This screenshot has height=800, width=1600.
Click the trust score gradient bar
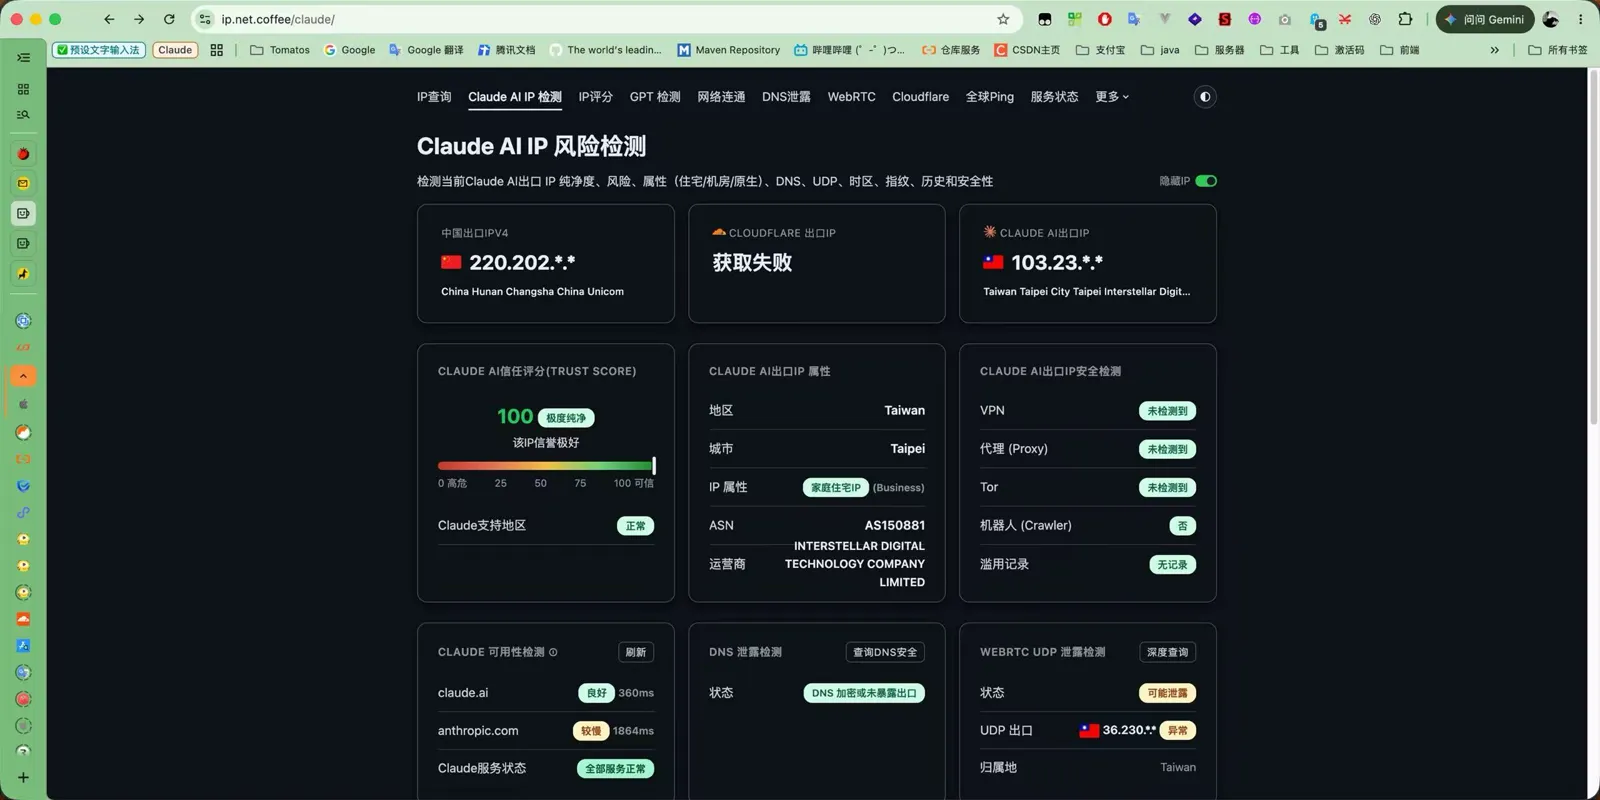tap(546, 465)
